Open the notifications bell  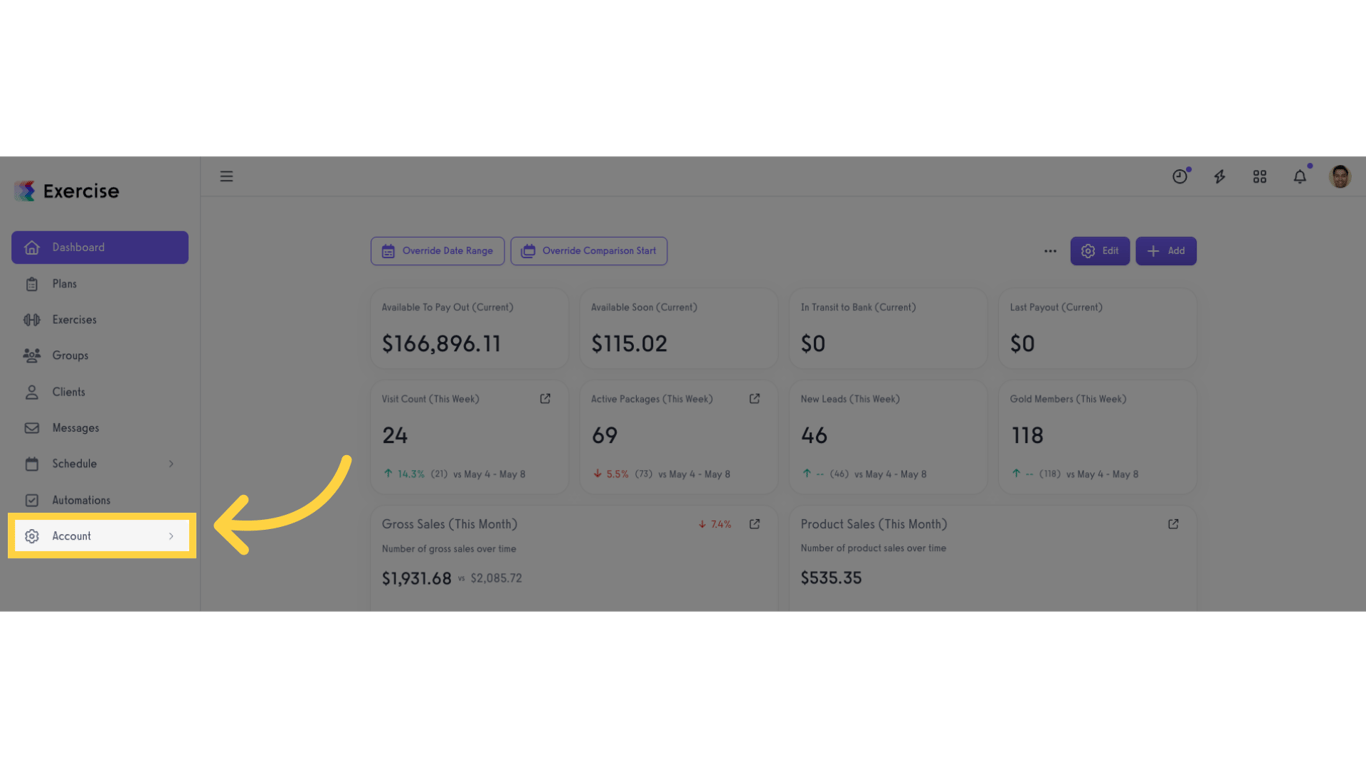[x=1300, y=177]
